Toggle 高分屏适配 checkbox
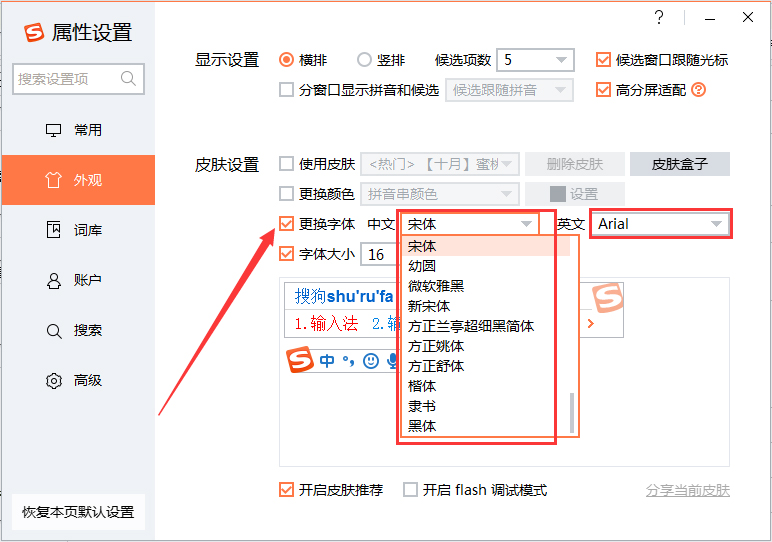Image resolution: width=772 pixels, height=542 pixels. (603, 90)
